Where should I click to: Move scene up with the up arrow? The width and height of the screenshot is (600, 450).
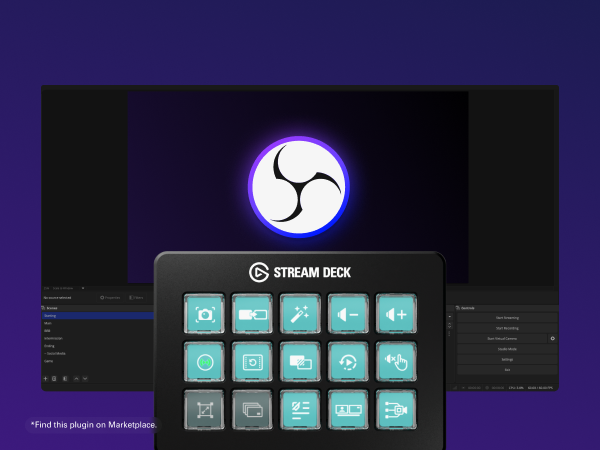point(76,378)
